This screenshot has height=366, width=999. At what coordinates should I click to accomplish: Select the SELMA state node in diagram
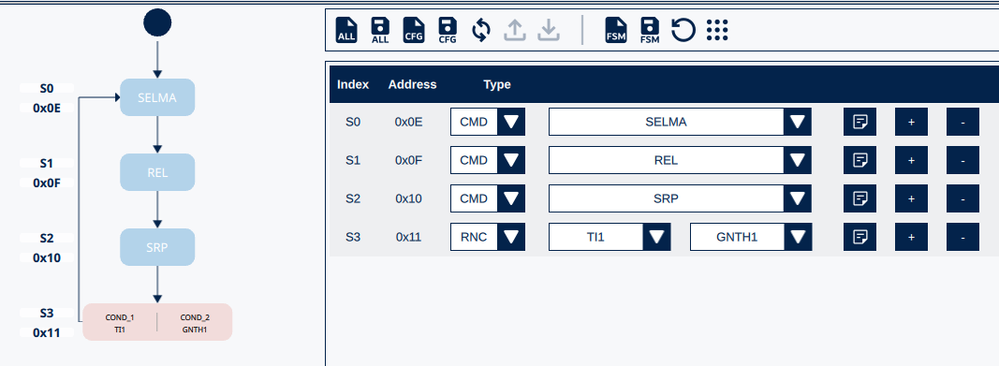tap(157, 98)
